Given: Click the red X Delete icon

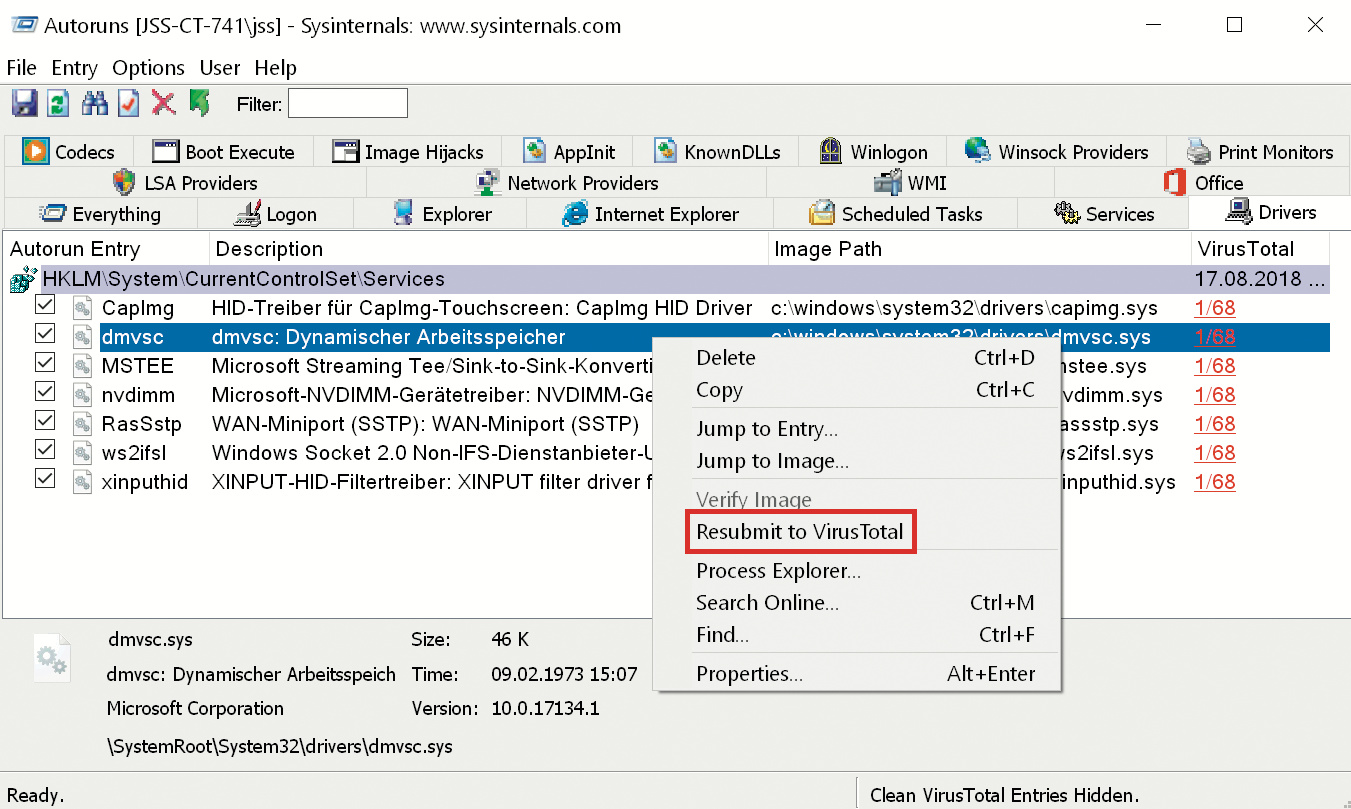Looking at the screenshot, I should (x=163, y=103).
